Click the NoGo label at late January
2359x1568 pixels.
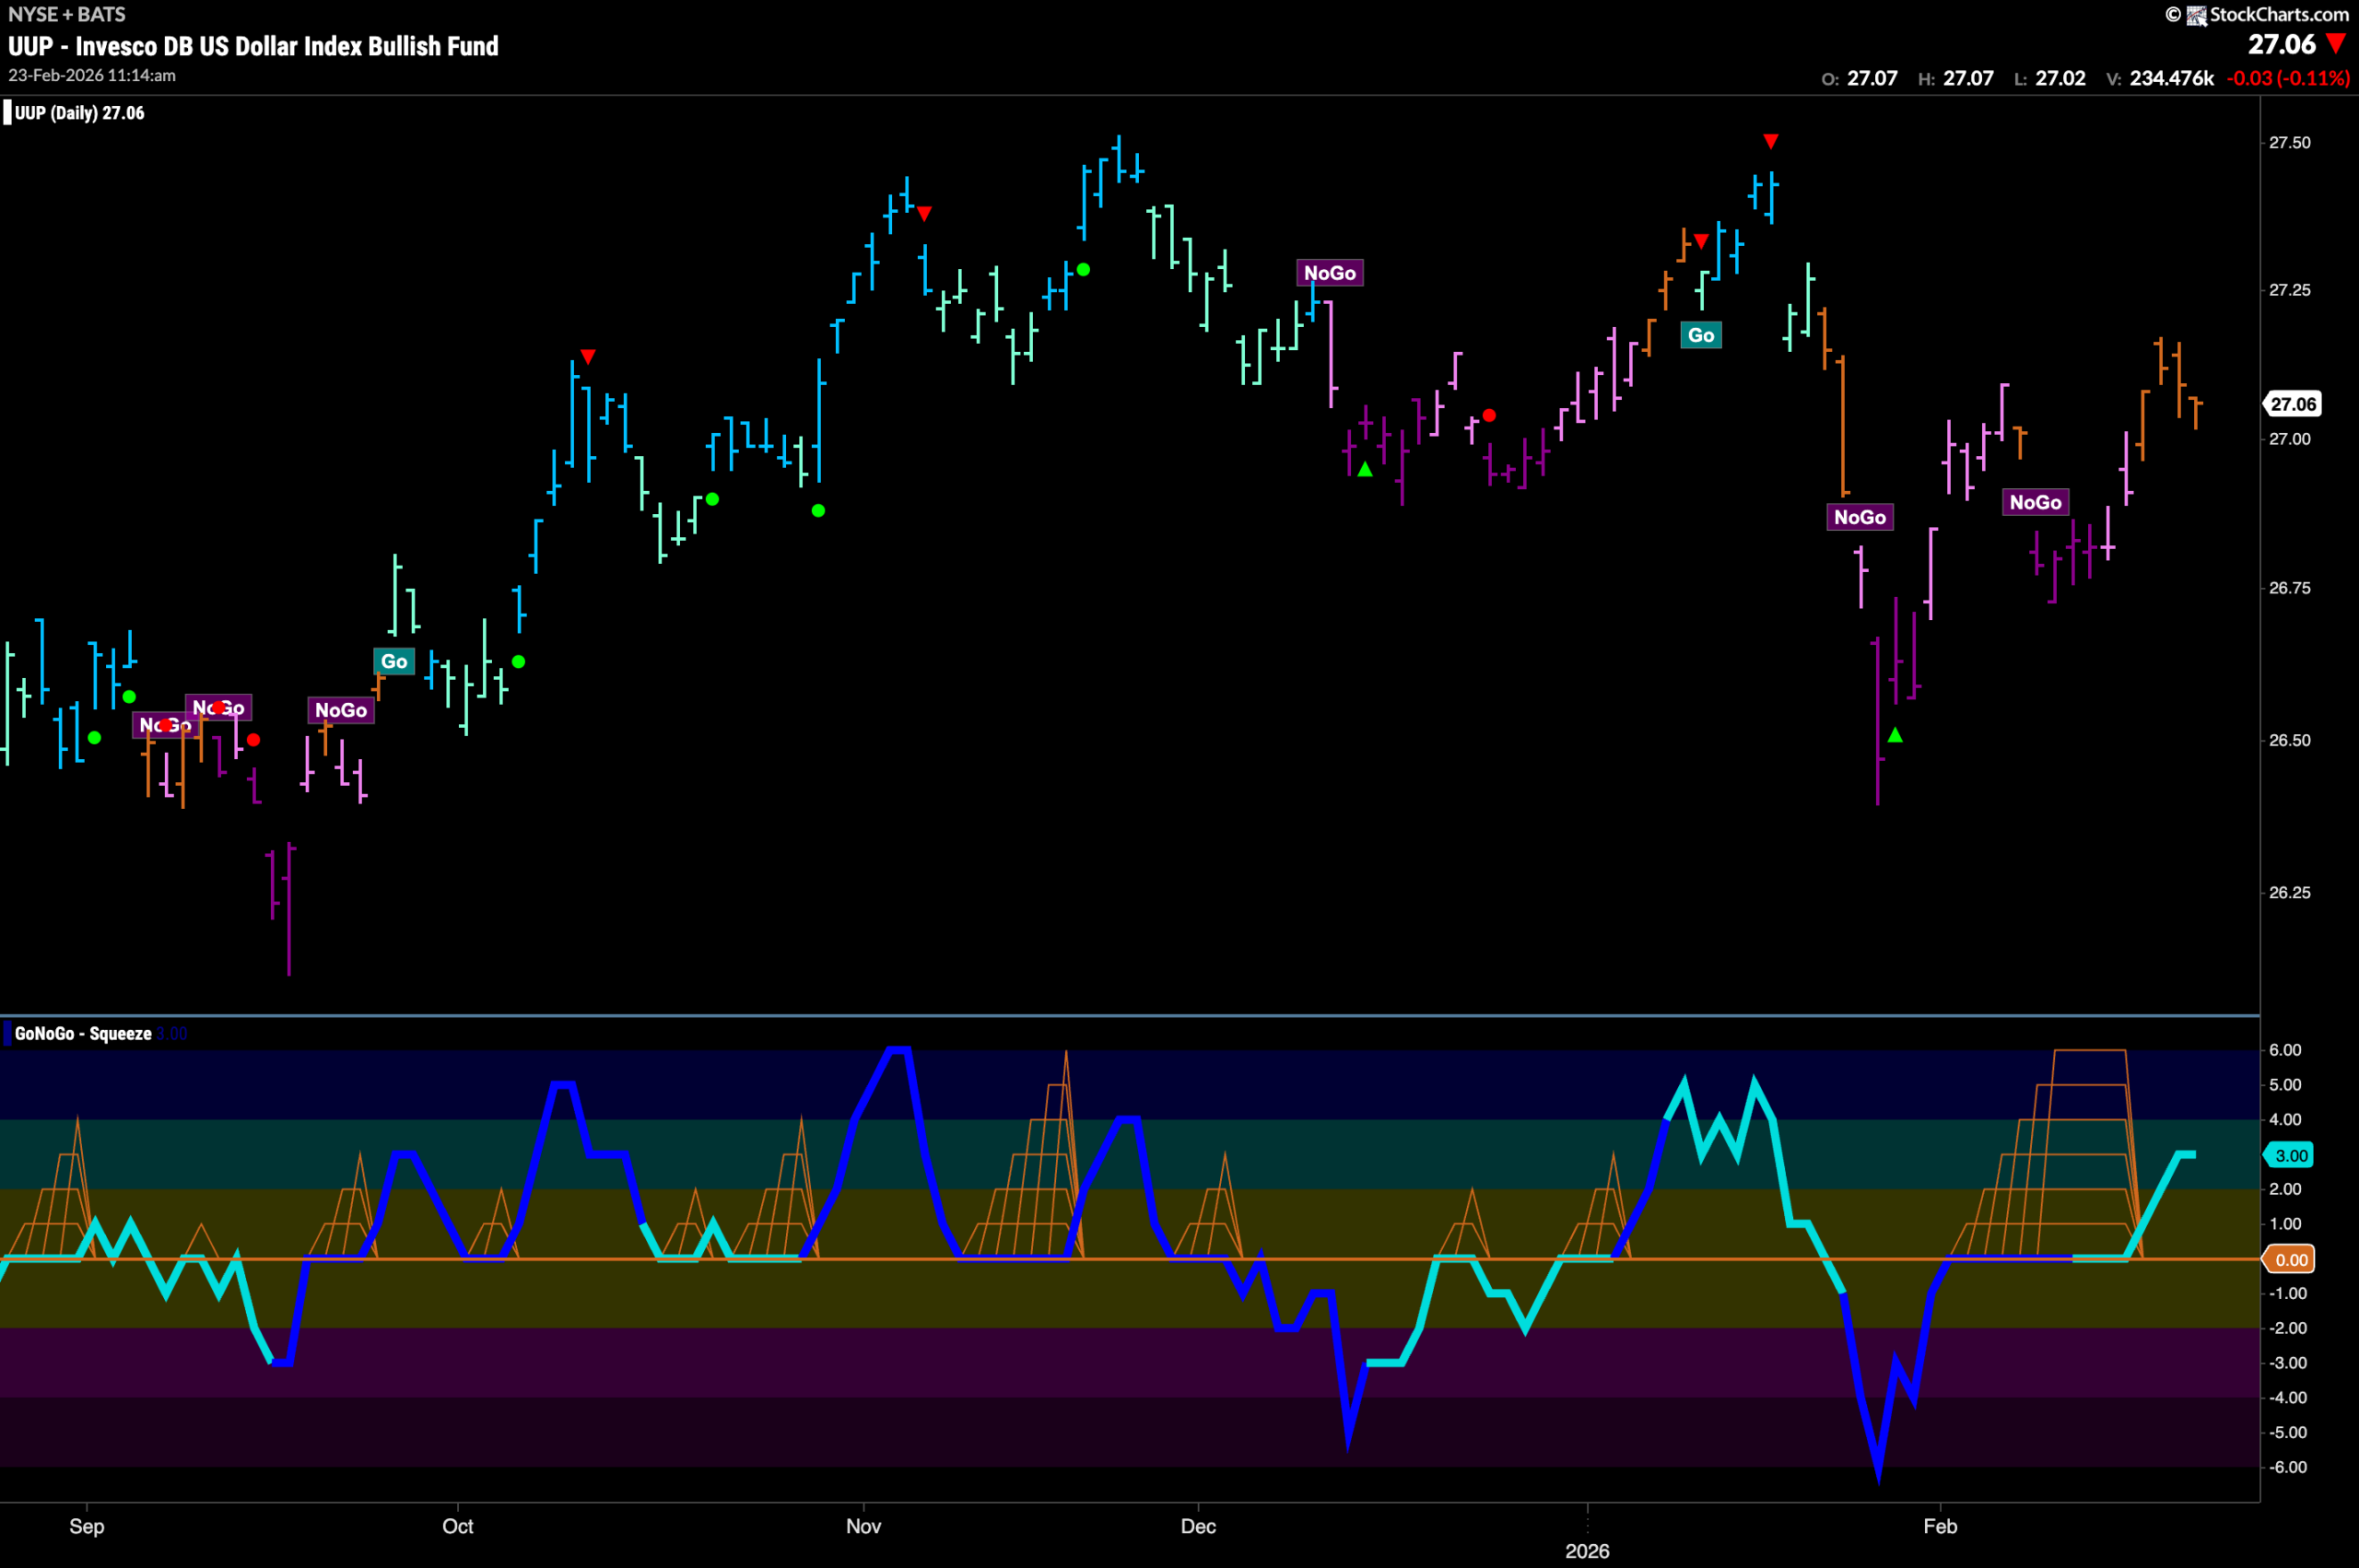pyautogui.click(x=1860, y=517)
